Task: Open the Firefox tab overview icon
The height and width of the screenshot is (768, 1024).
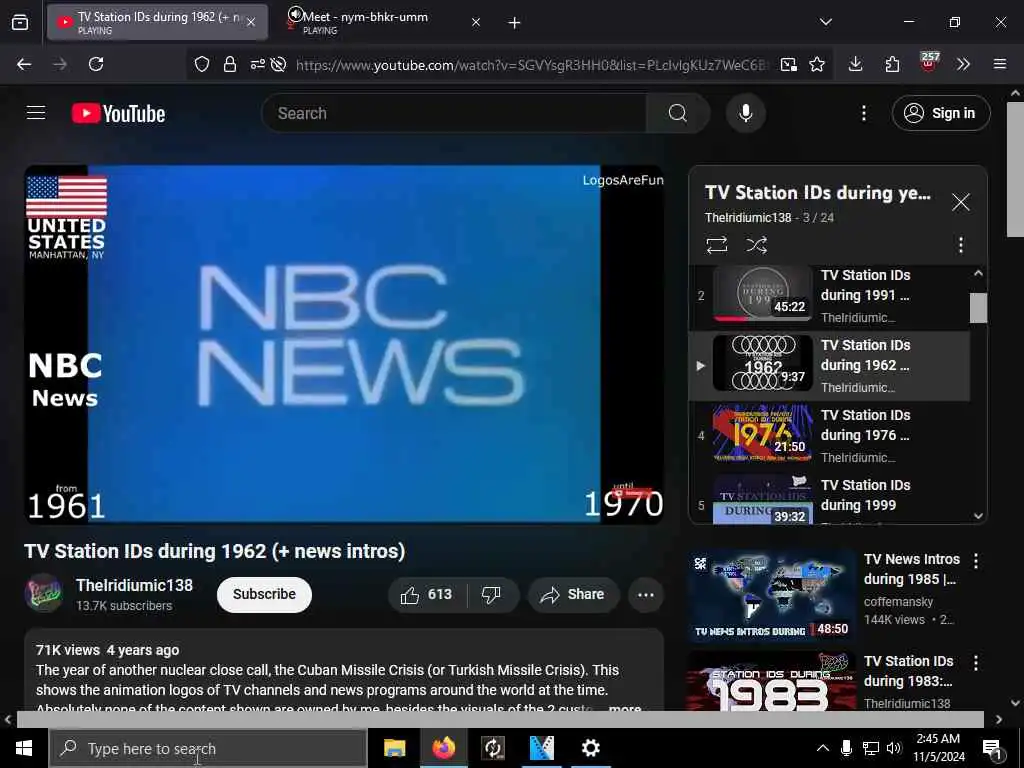Action: pos(20,23)
